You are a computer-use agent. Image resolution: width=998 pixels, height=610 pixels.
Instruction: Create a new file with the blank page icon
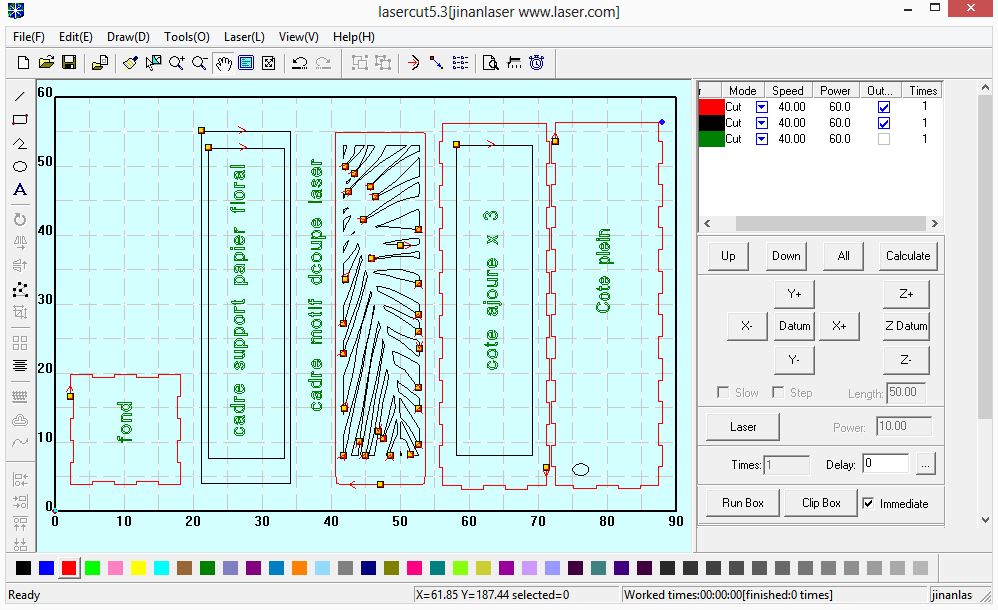coord(24,62)
